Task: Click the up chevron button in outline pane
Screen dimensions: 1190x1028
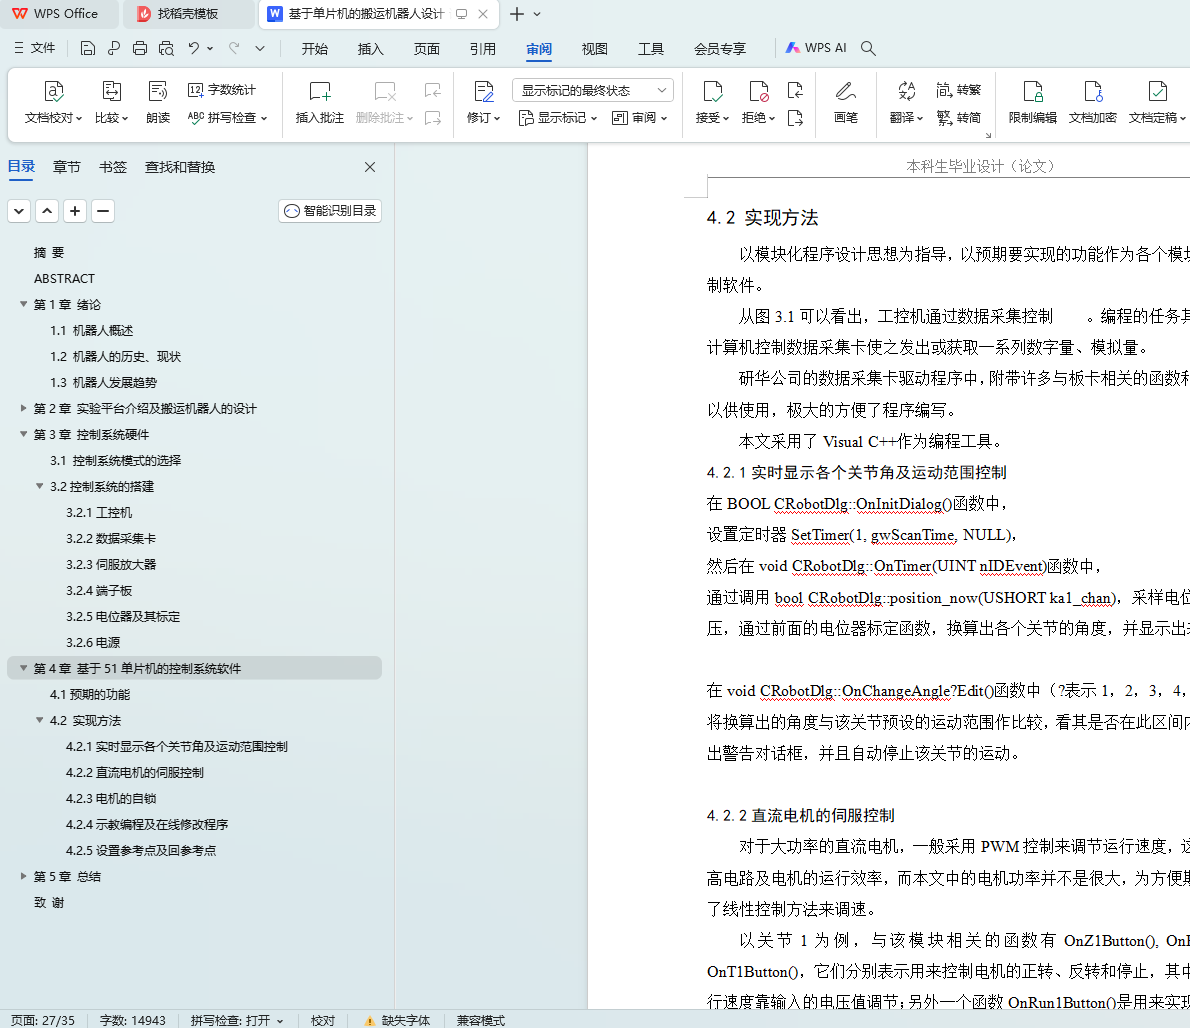Action: tap(47, 211)
